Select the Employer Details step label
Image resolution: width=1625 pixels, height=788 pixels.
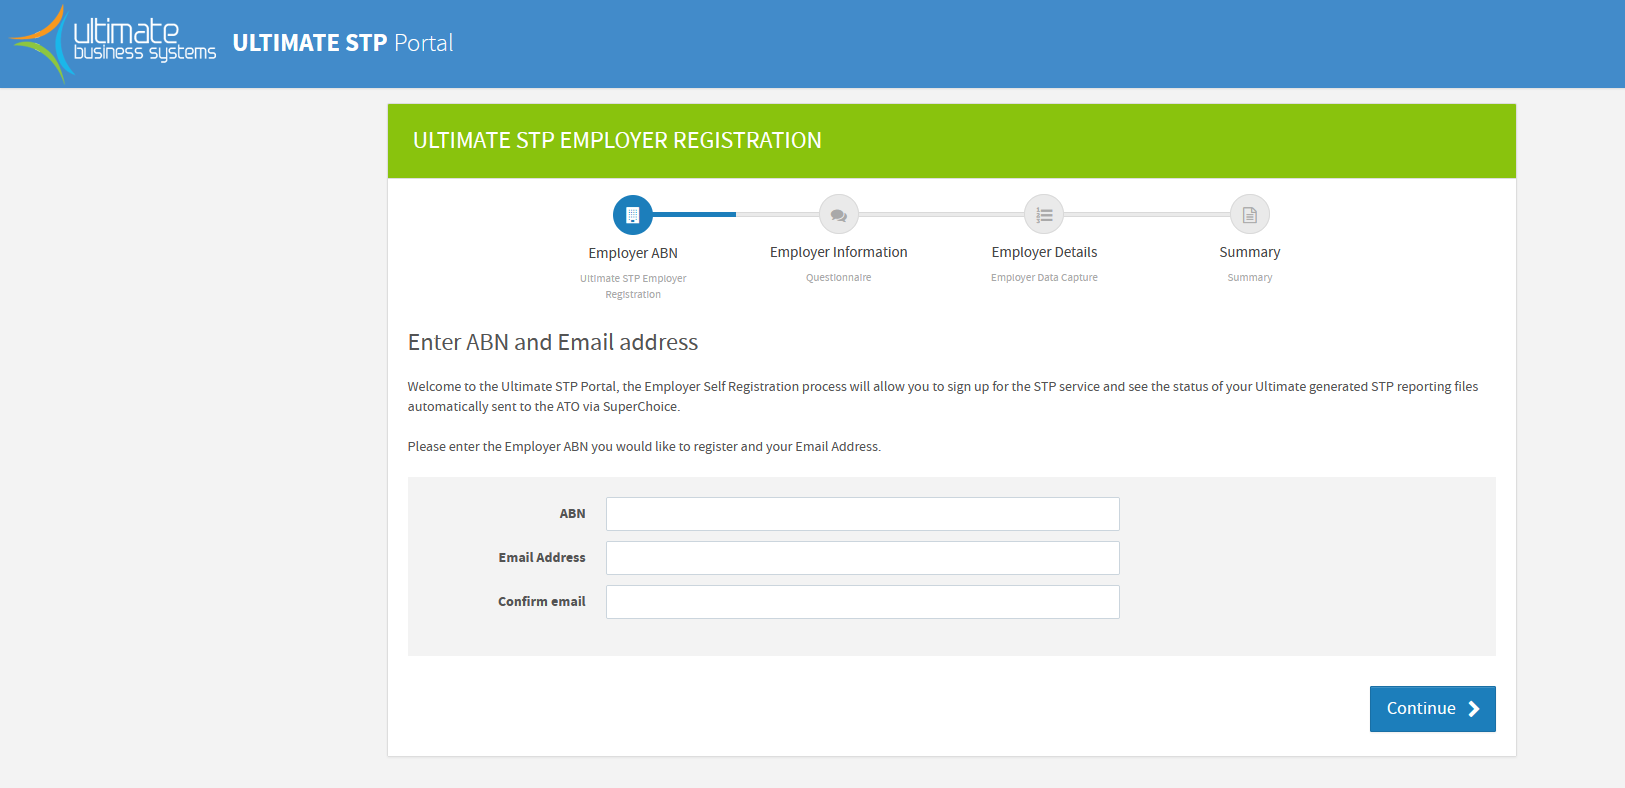(1044, 252)
